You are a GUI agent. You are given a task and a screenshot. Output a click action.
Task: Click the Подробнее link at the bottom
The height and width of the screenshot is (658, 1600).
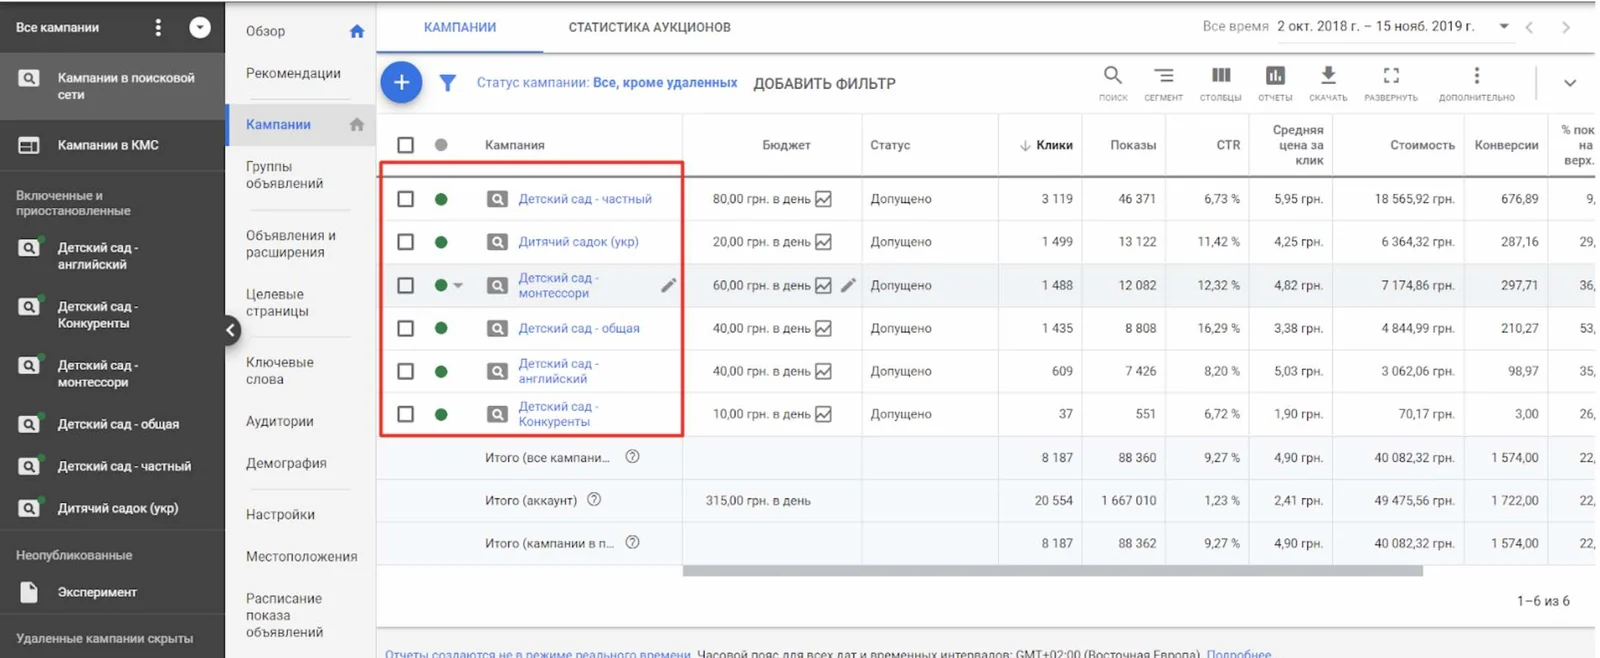pyautogui.click(x=1239, y=654)
